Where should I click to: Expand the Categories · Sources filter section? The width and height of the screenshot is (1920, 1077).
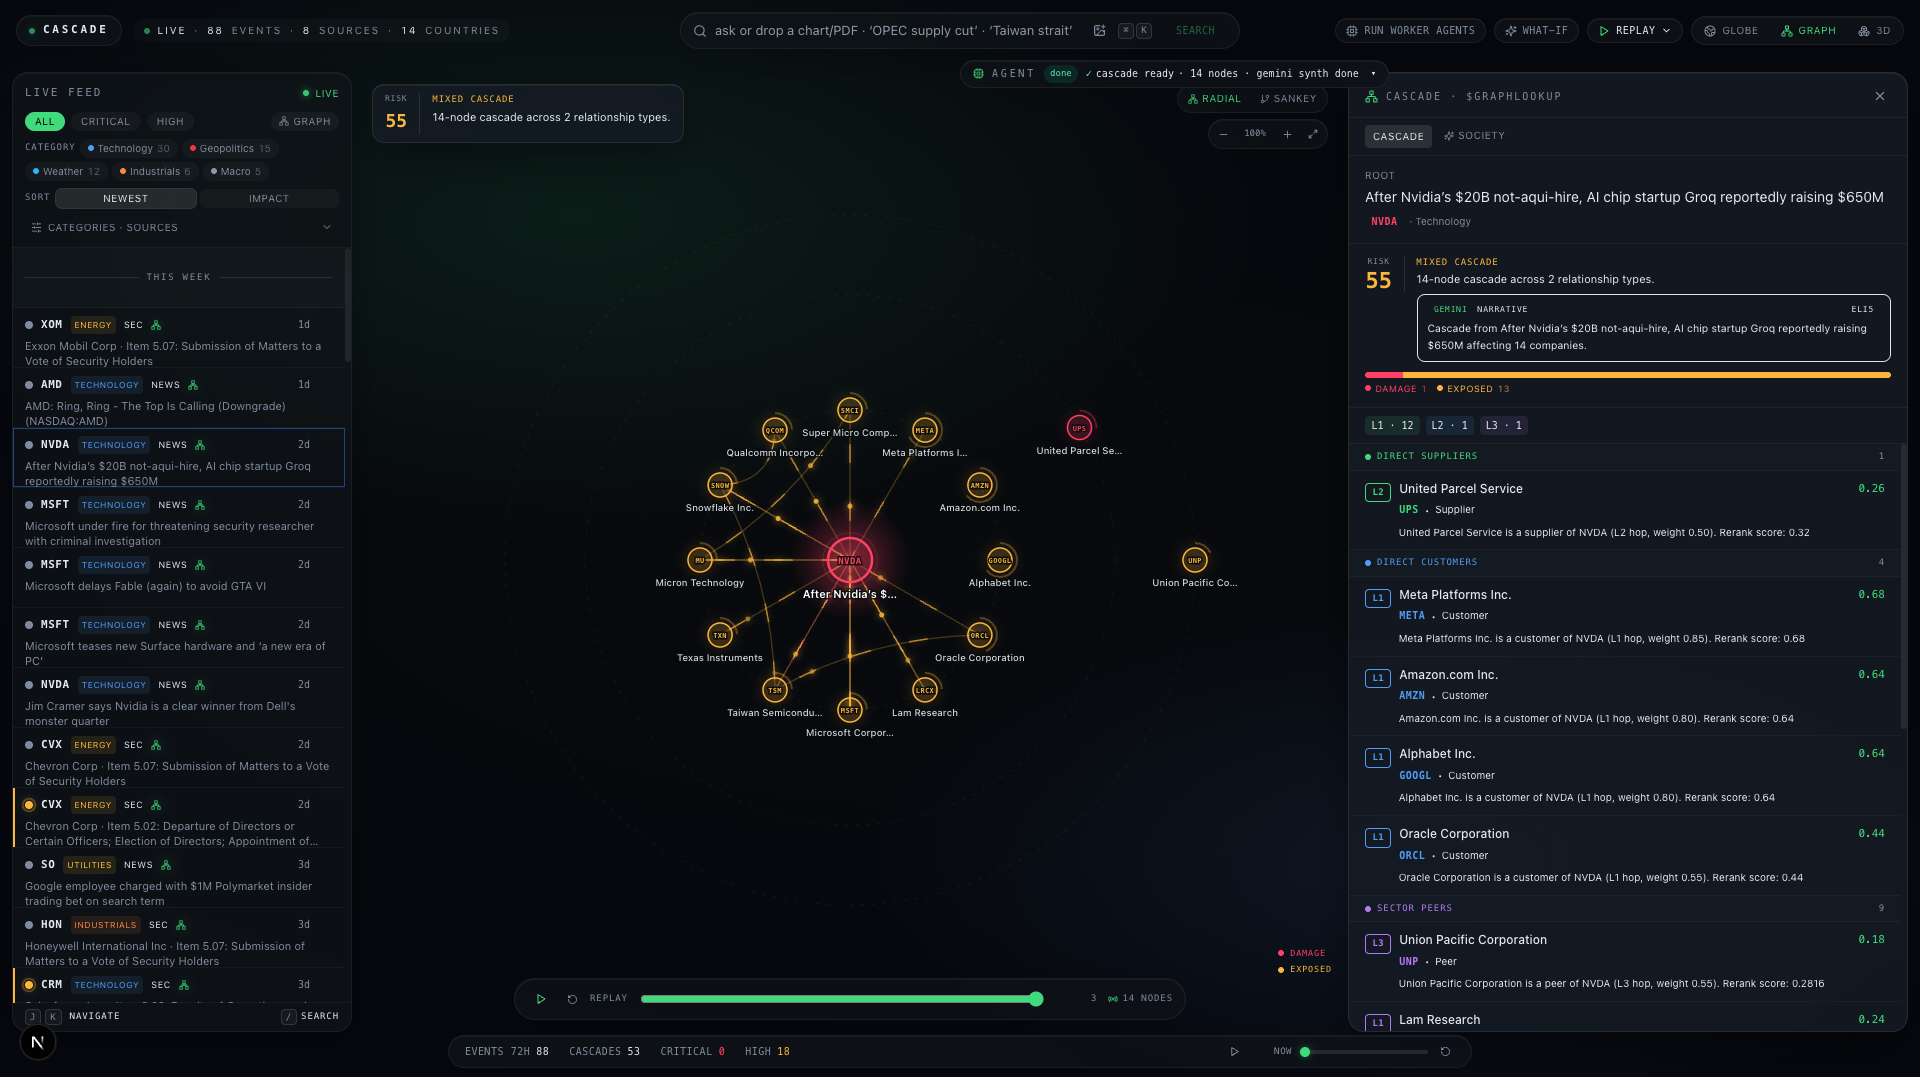[181, 228]
